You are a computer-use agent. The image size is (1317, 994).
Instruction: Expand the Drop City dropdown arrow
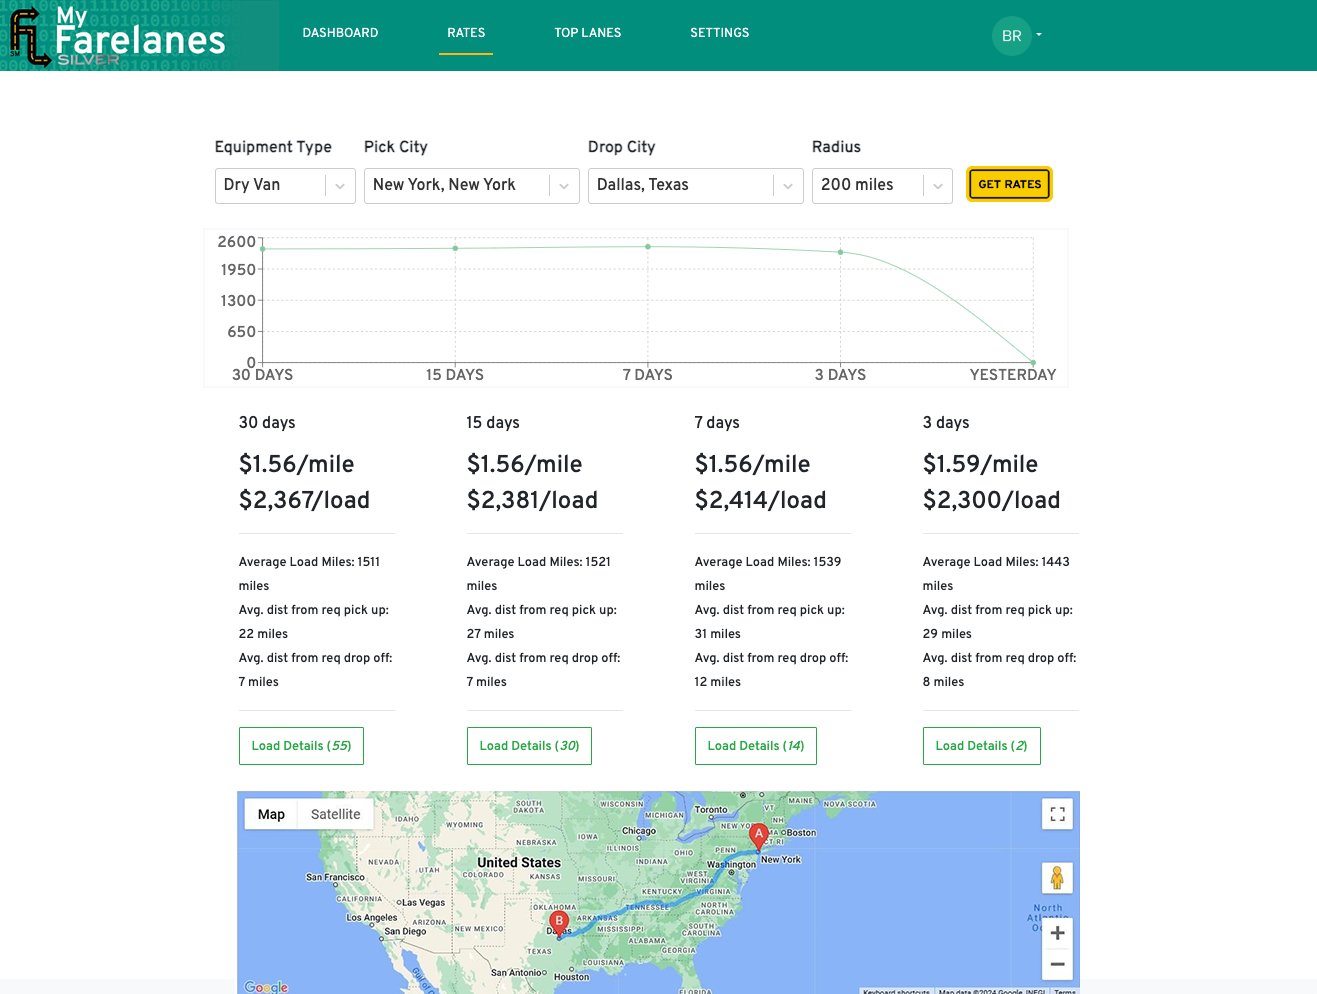788,186
